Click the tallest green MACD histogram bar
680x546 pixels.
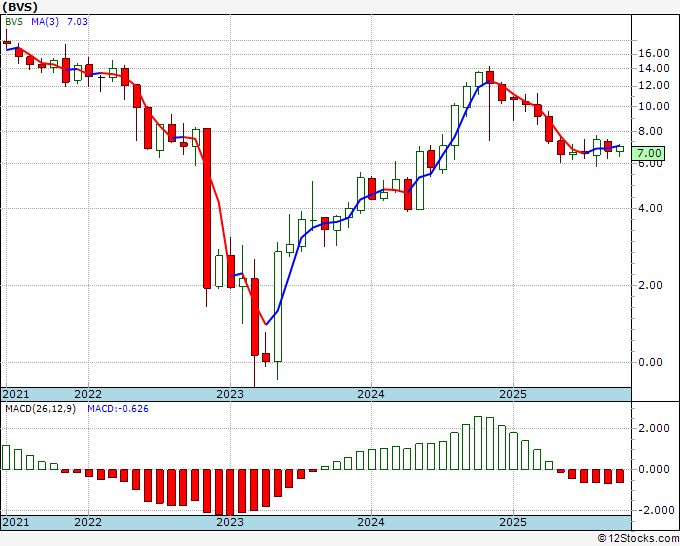(478, 443)
